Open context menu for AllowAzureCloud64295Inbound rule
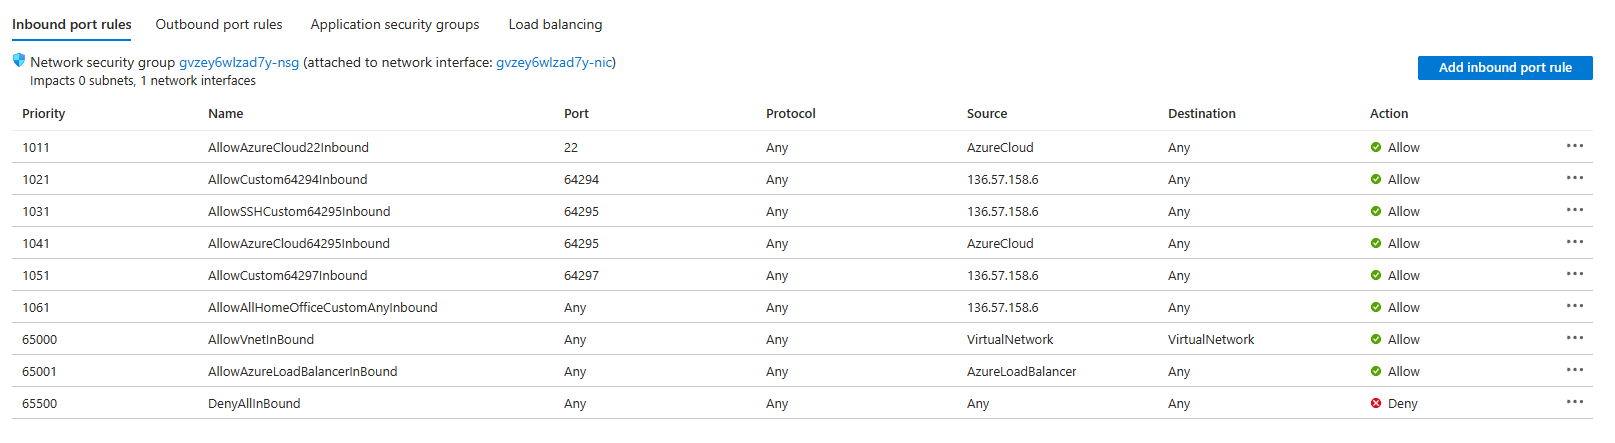The height and width of the screenshot is (443, 1615). (1574, 242)
